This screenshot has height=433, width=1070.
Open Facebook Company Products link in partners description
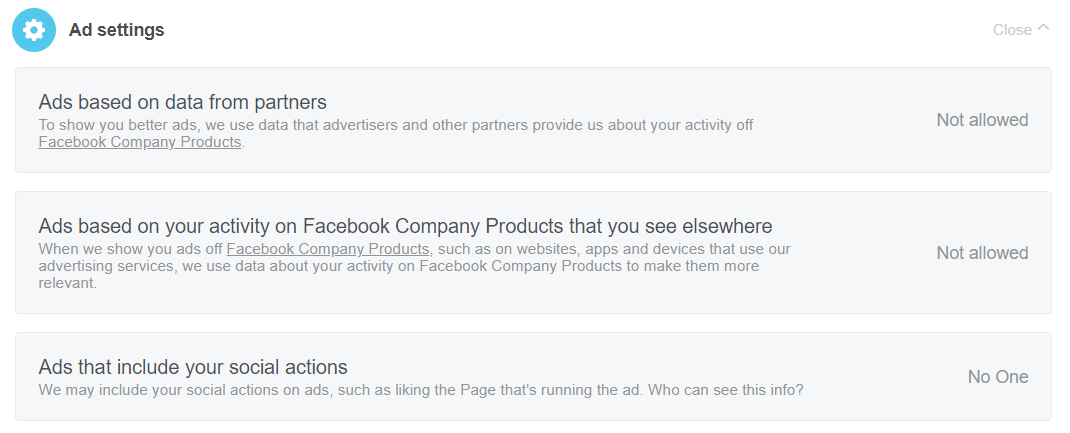(140, 142)
